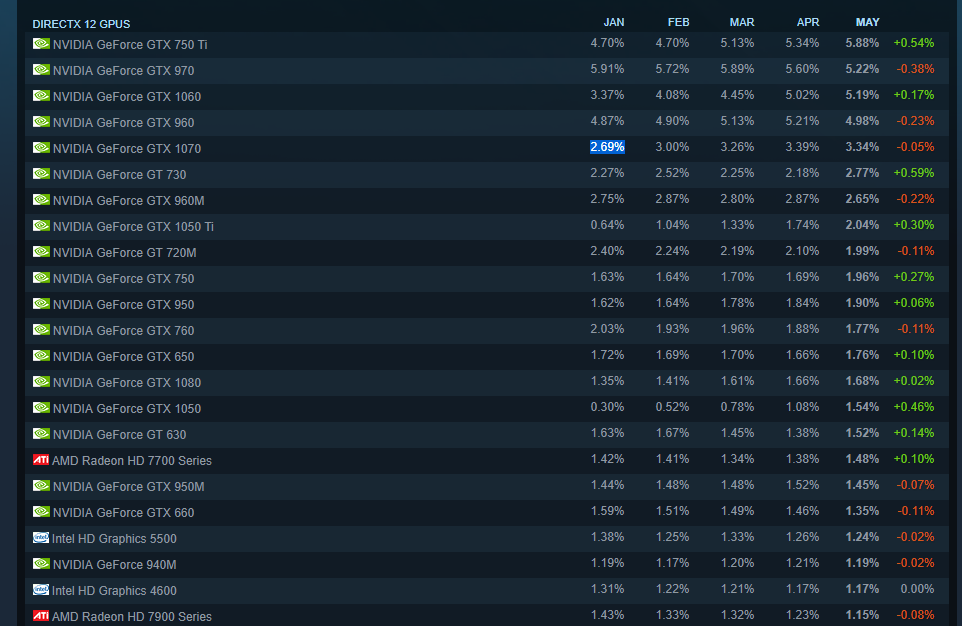Click the +0.59% change for GT 730
962x626 pixels.
913,174
